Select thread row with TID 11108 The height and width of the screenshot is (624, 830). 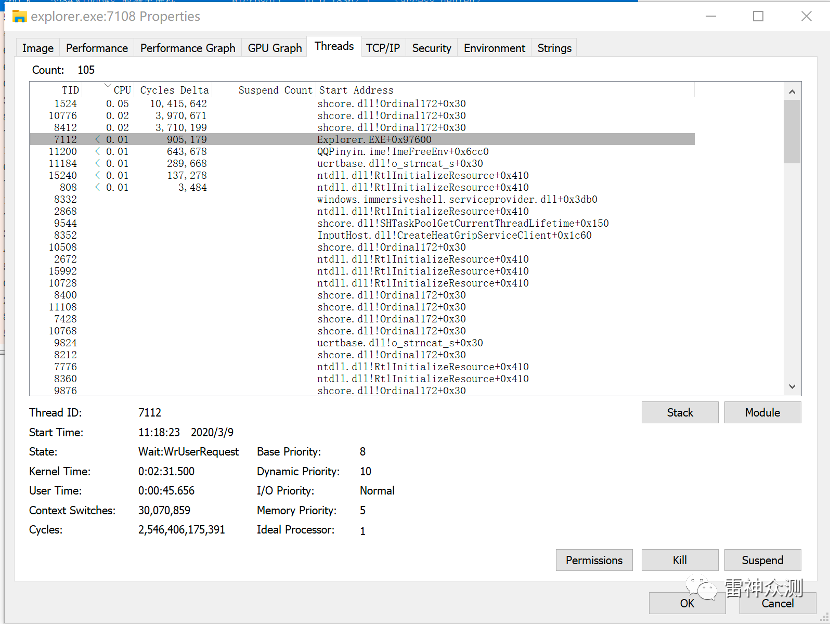pos(362,307)
